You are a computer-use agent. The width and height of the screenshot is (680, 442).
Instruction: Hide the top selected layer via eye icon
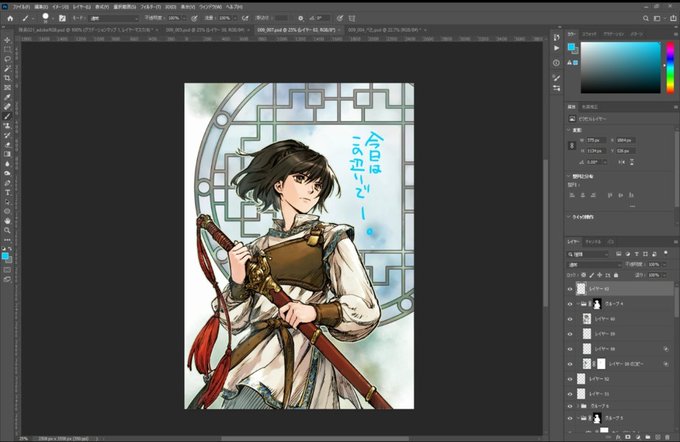click(x=570, y=289)
